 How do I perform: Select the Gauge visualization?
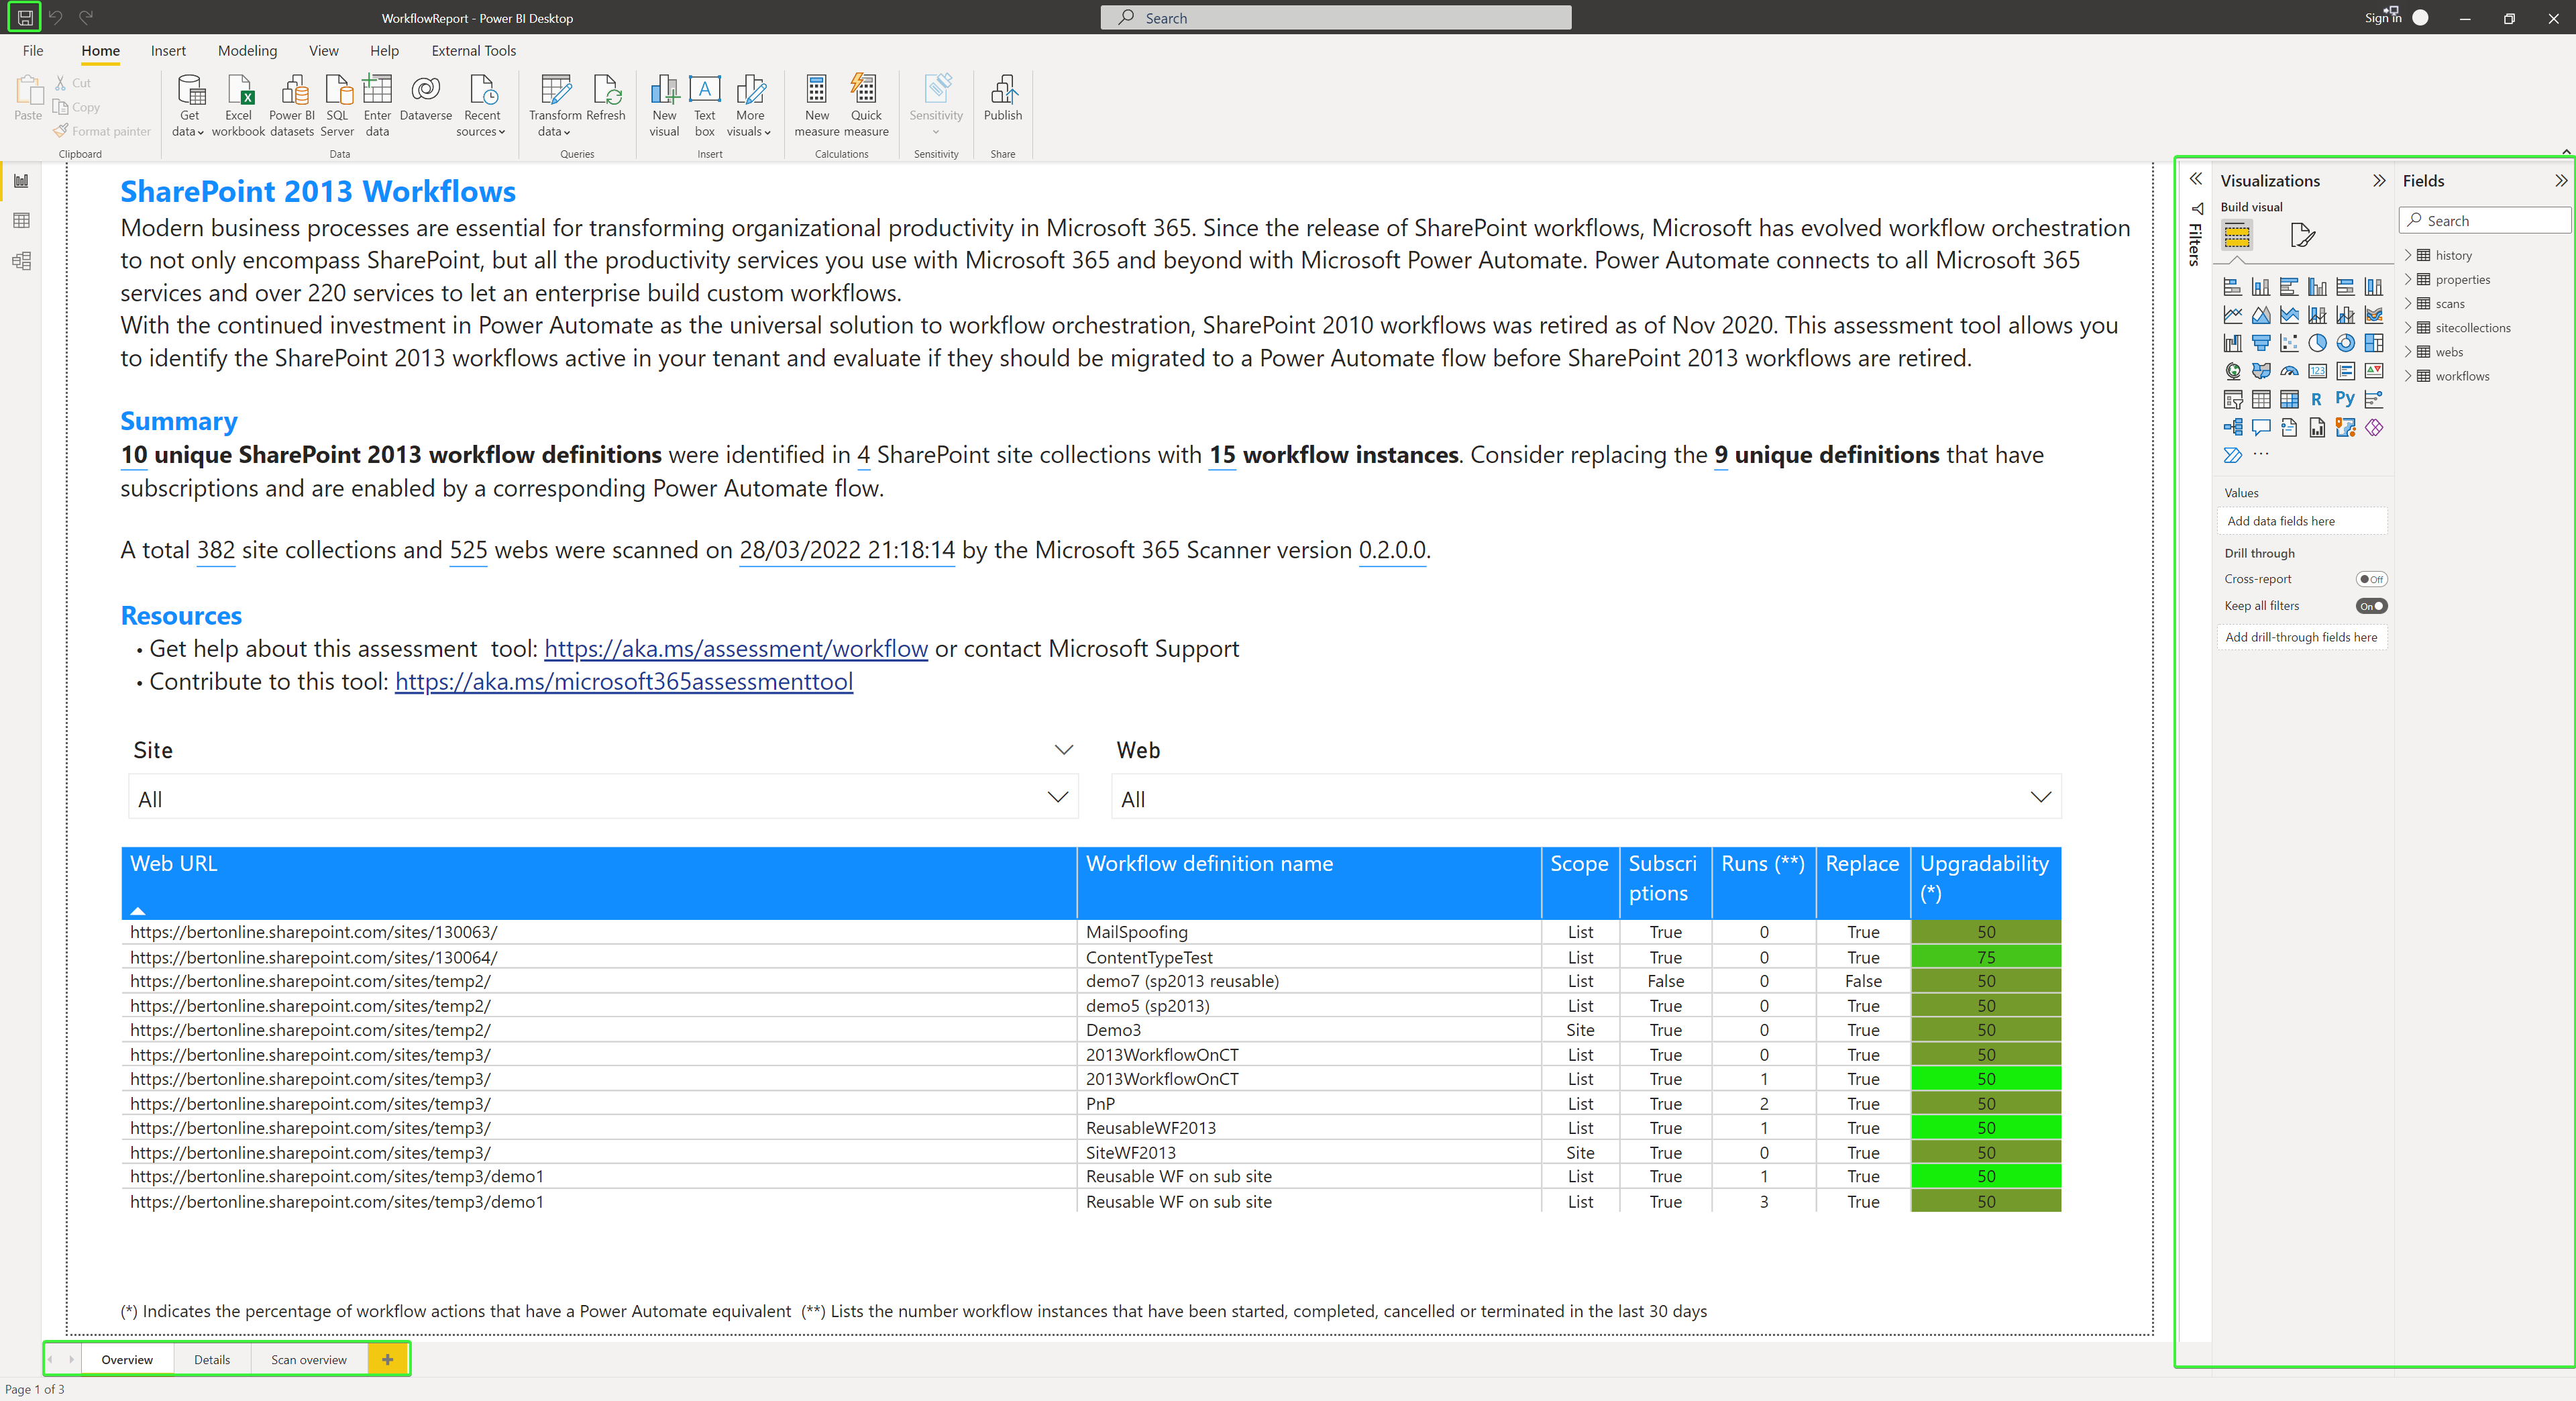[x=2289, y=372]
